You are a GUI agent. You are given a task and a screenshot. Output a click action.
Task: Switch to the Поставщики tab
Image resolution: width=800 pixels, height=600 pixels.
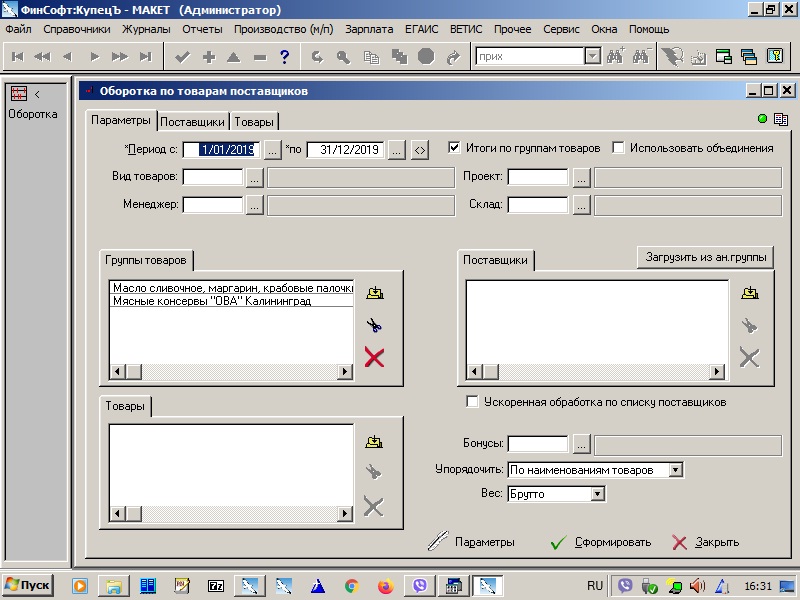tap(193, 122)
